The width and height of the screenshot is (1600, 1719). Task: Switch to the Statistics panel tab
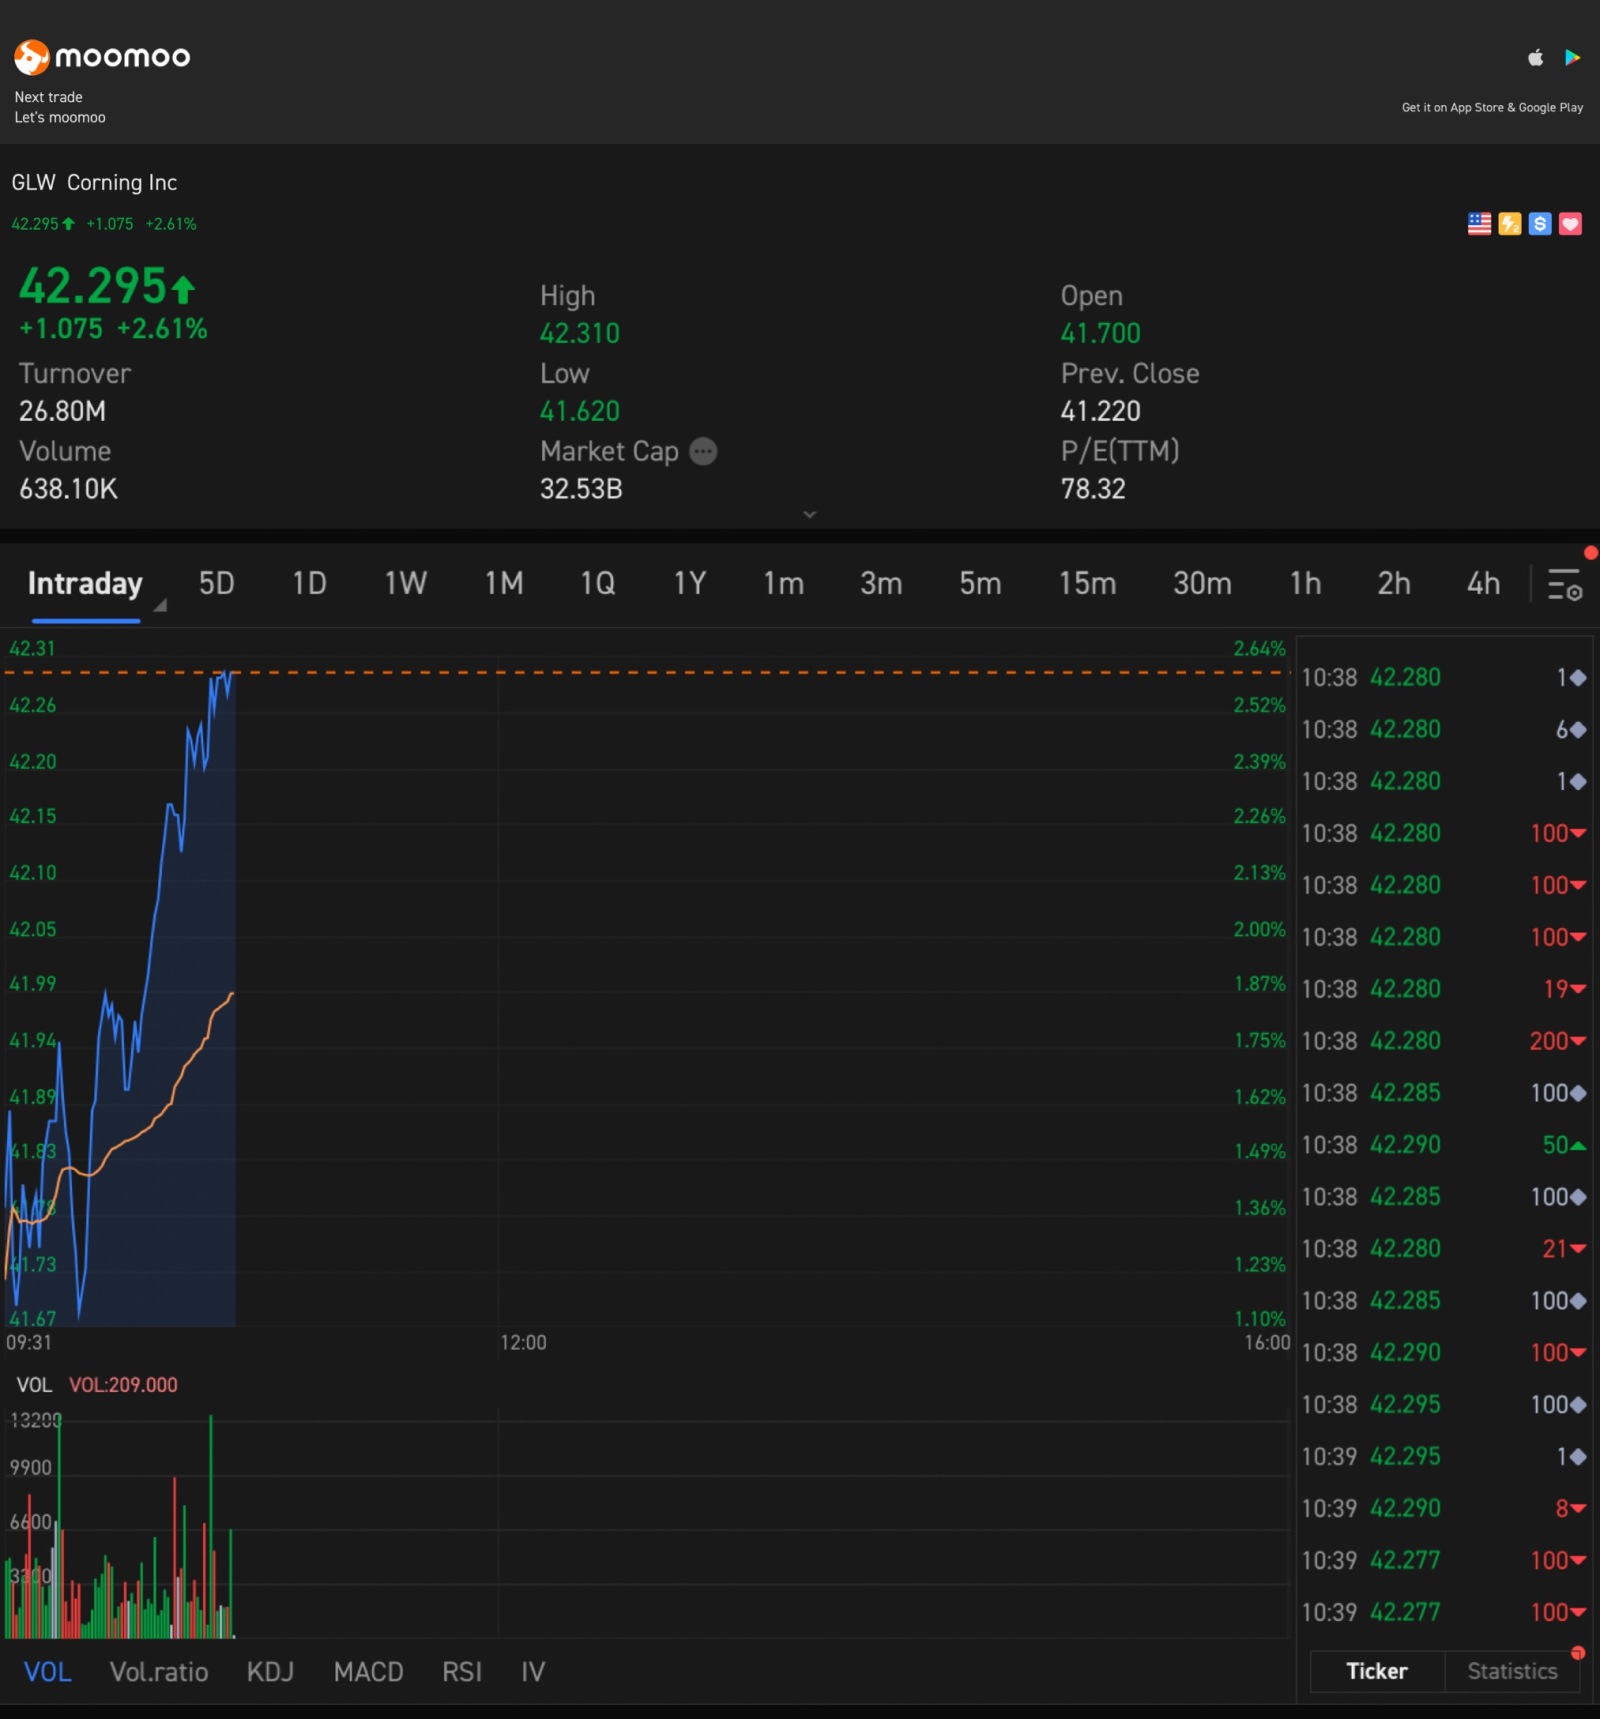(x=1512, y=1671)
